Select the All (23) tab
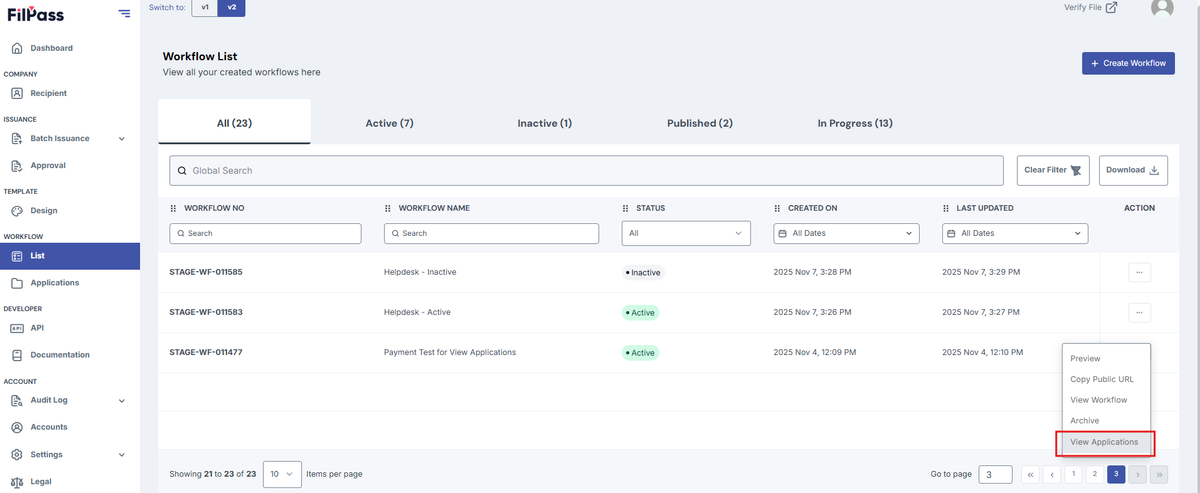Viewport: 1200px width, 493px height. pos(234,123)
